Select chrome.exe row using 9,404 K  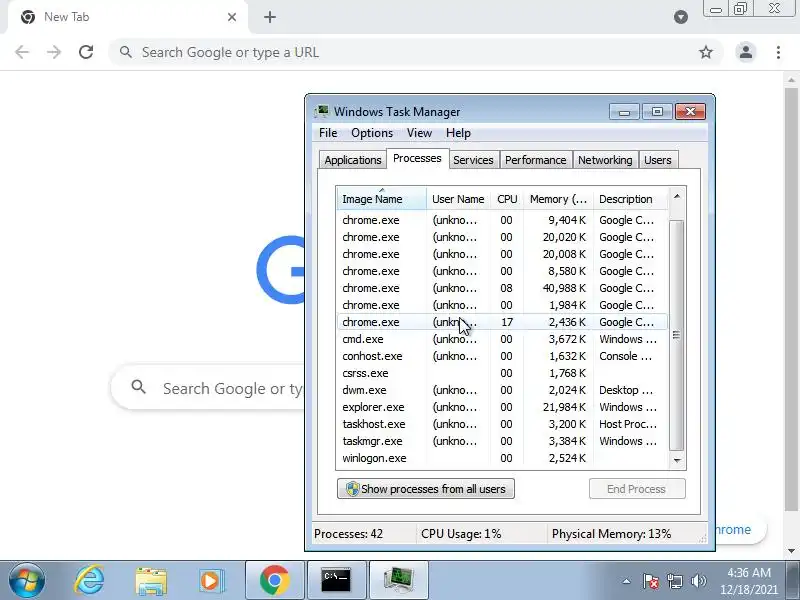point(502,220)
